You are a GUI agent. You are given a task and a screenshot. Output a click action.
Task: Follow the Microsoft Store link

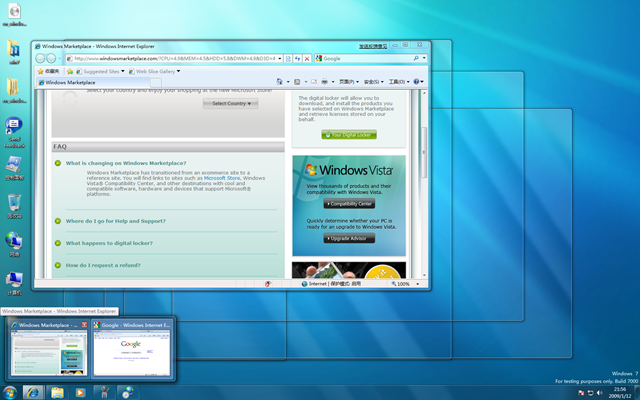[x=222, y=178]
